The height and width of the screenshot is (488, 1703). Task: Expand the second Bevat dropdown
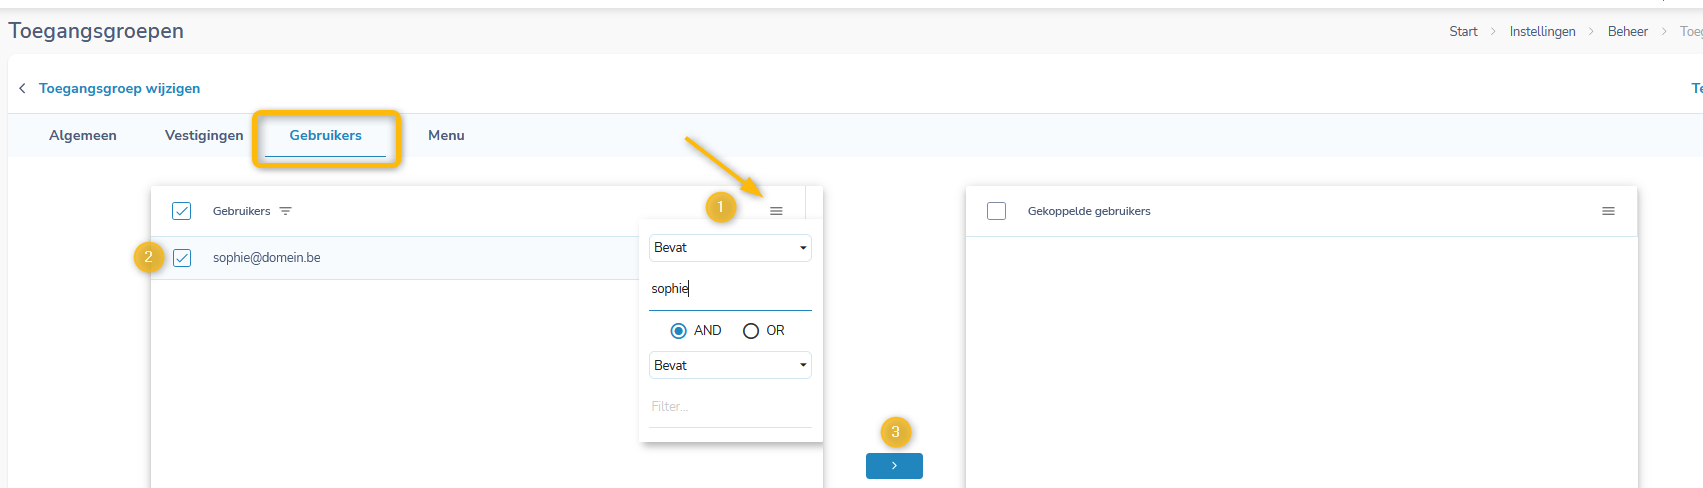(730, 365)
